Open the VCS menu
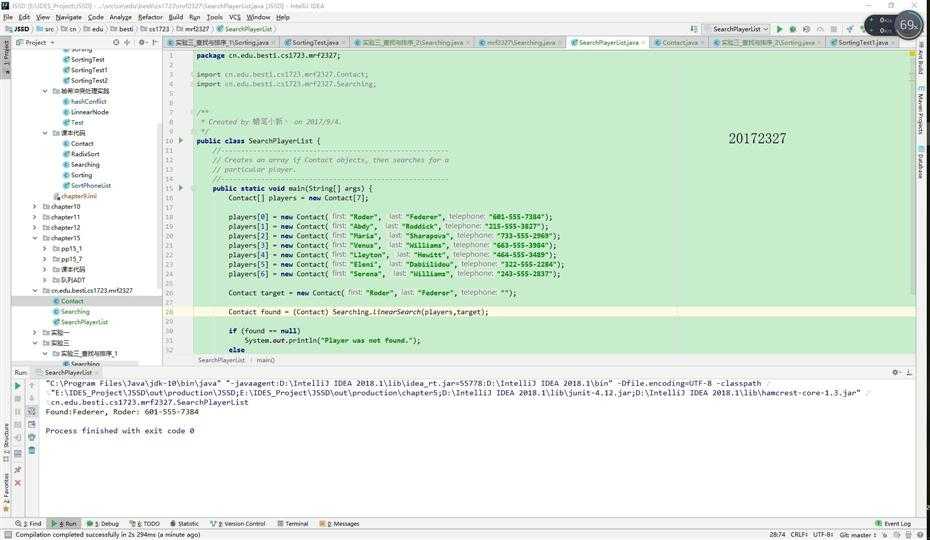The width and height of the screenshot is (930, 540). [x=235, y=17]
